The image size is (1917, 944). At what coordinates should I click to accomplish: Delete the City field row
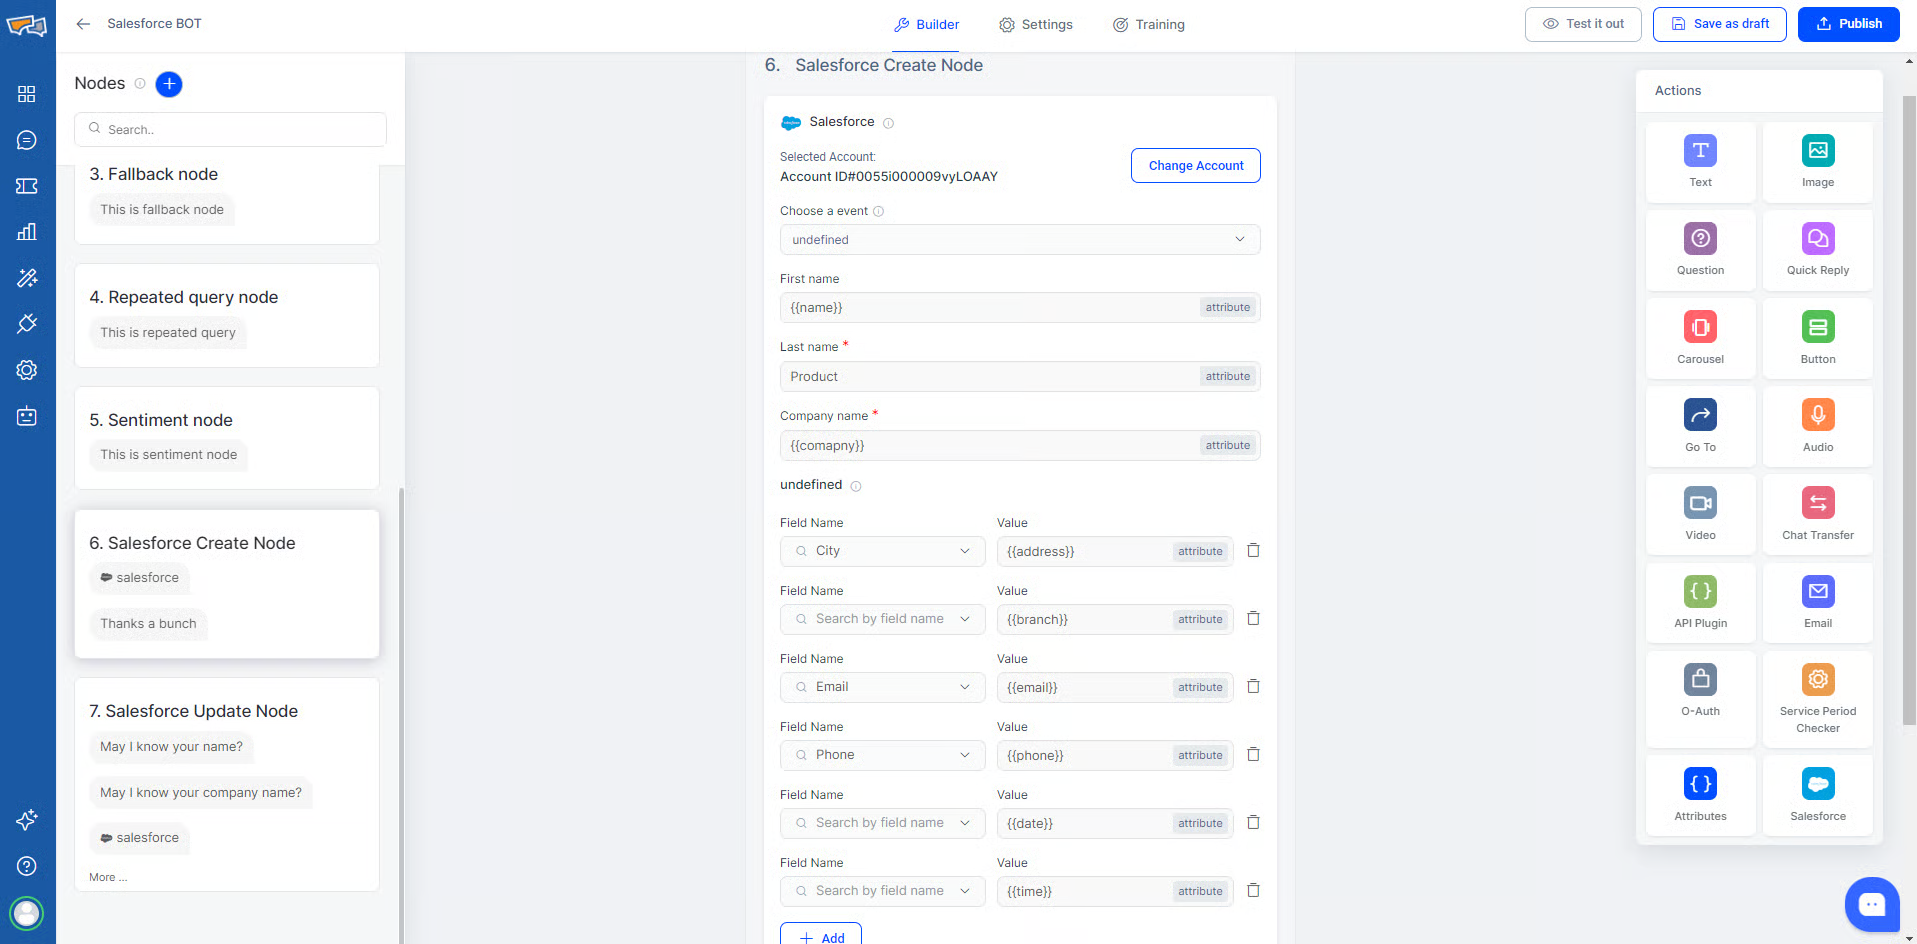[1253, 551]
